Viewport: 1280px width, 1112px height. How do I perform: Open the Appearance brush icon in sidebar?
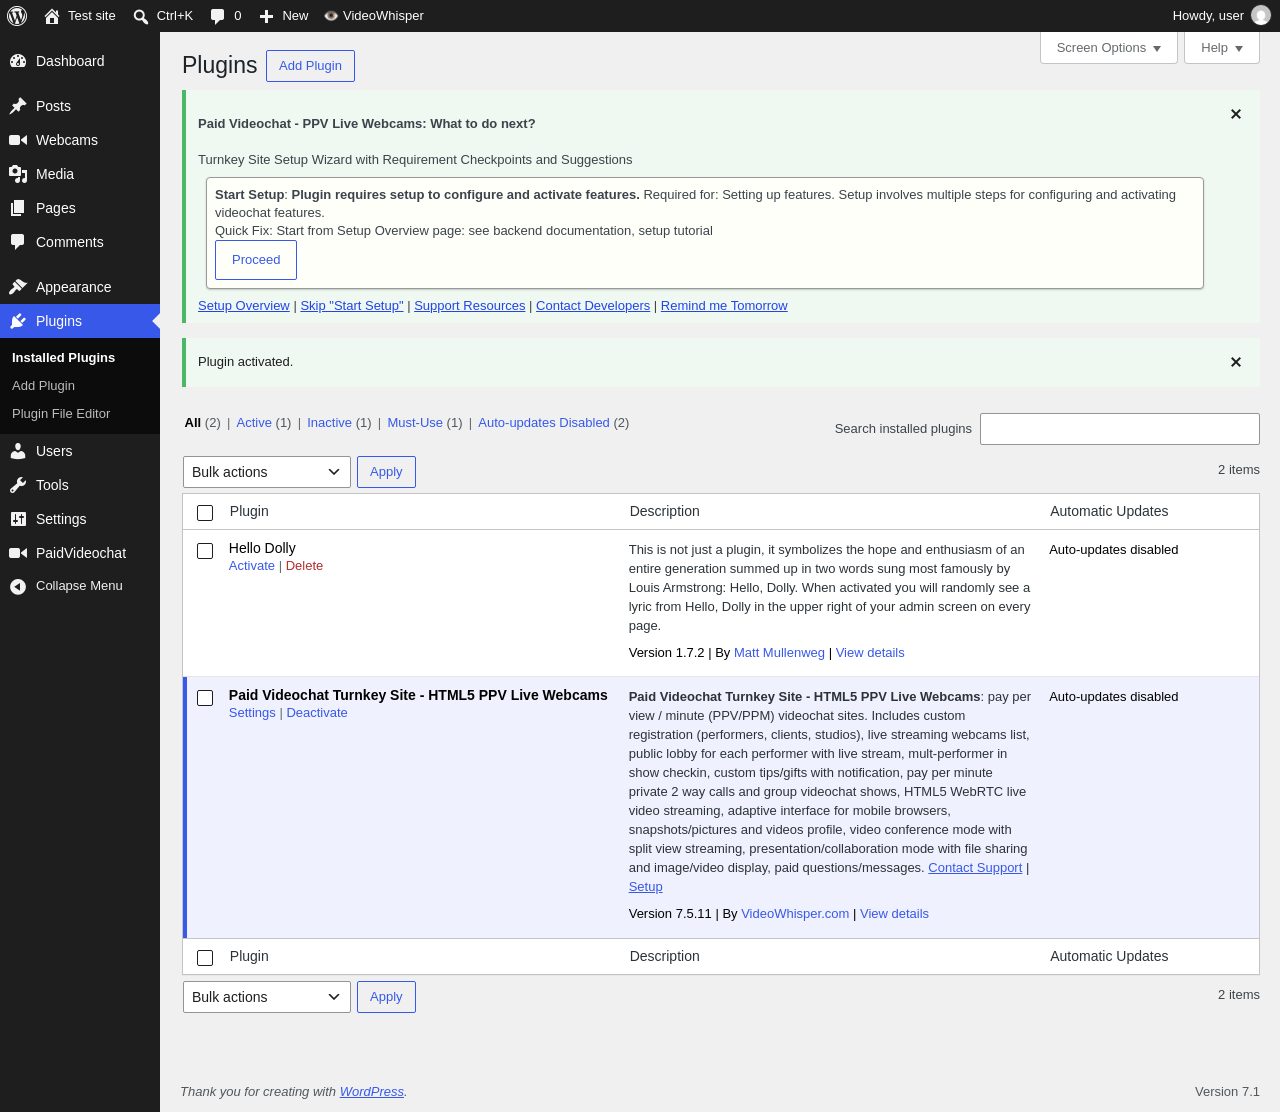[18, 287]
